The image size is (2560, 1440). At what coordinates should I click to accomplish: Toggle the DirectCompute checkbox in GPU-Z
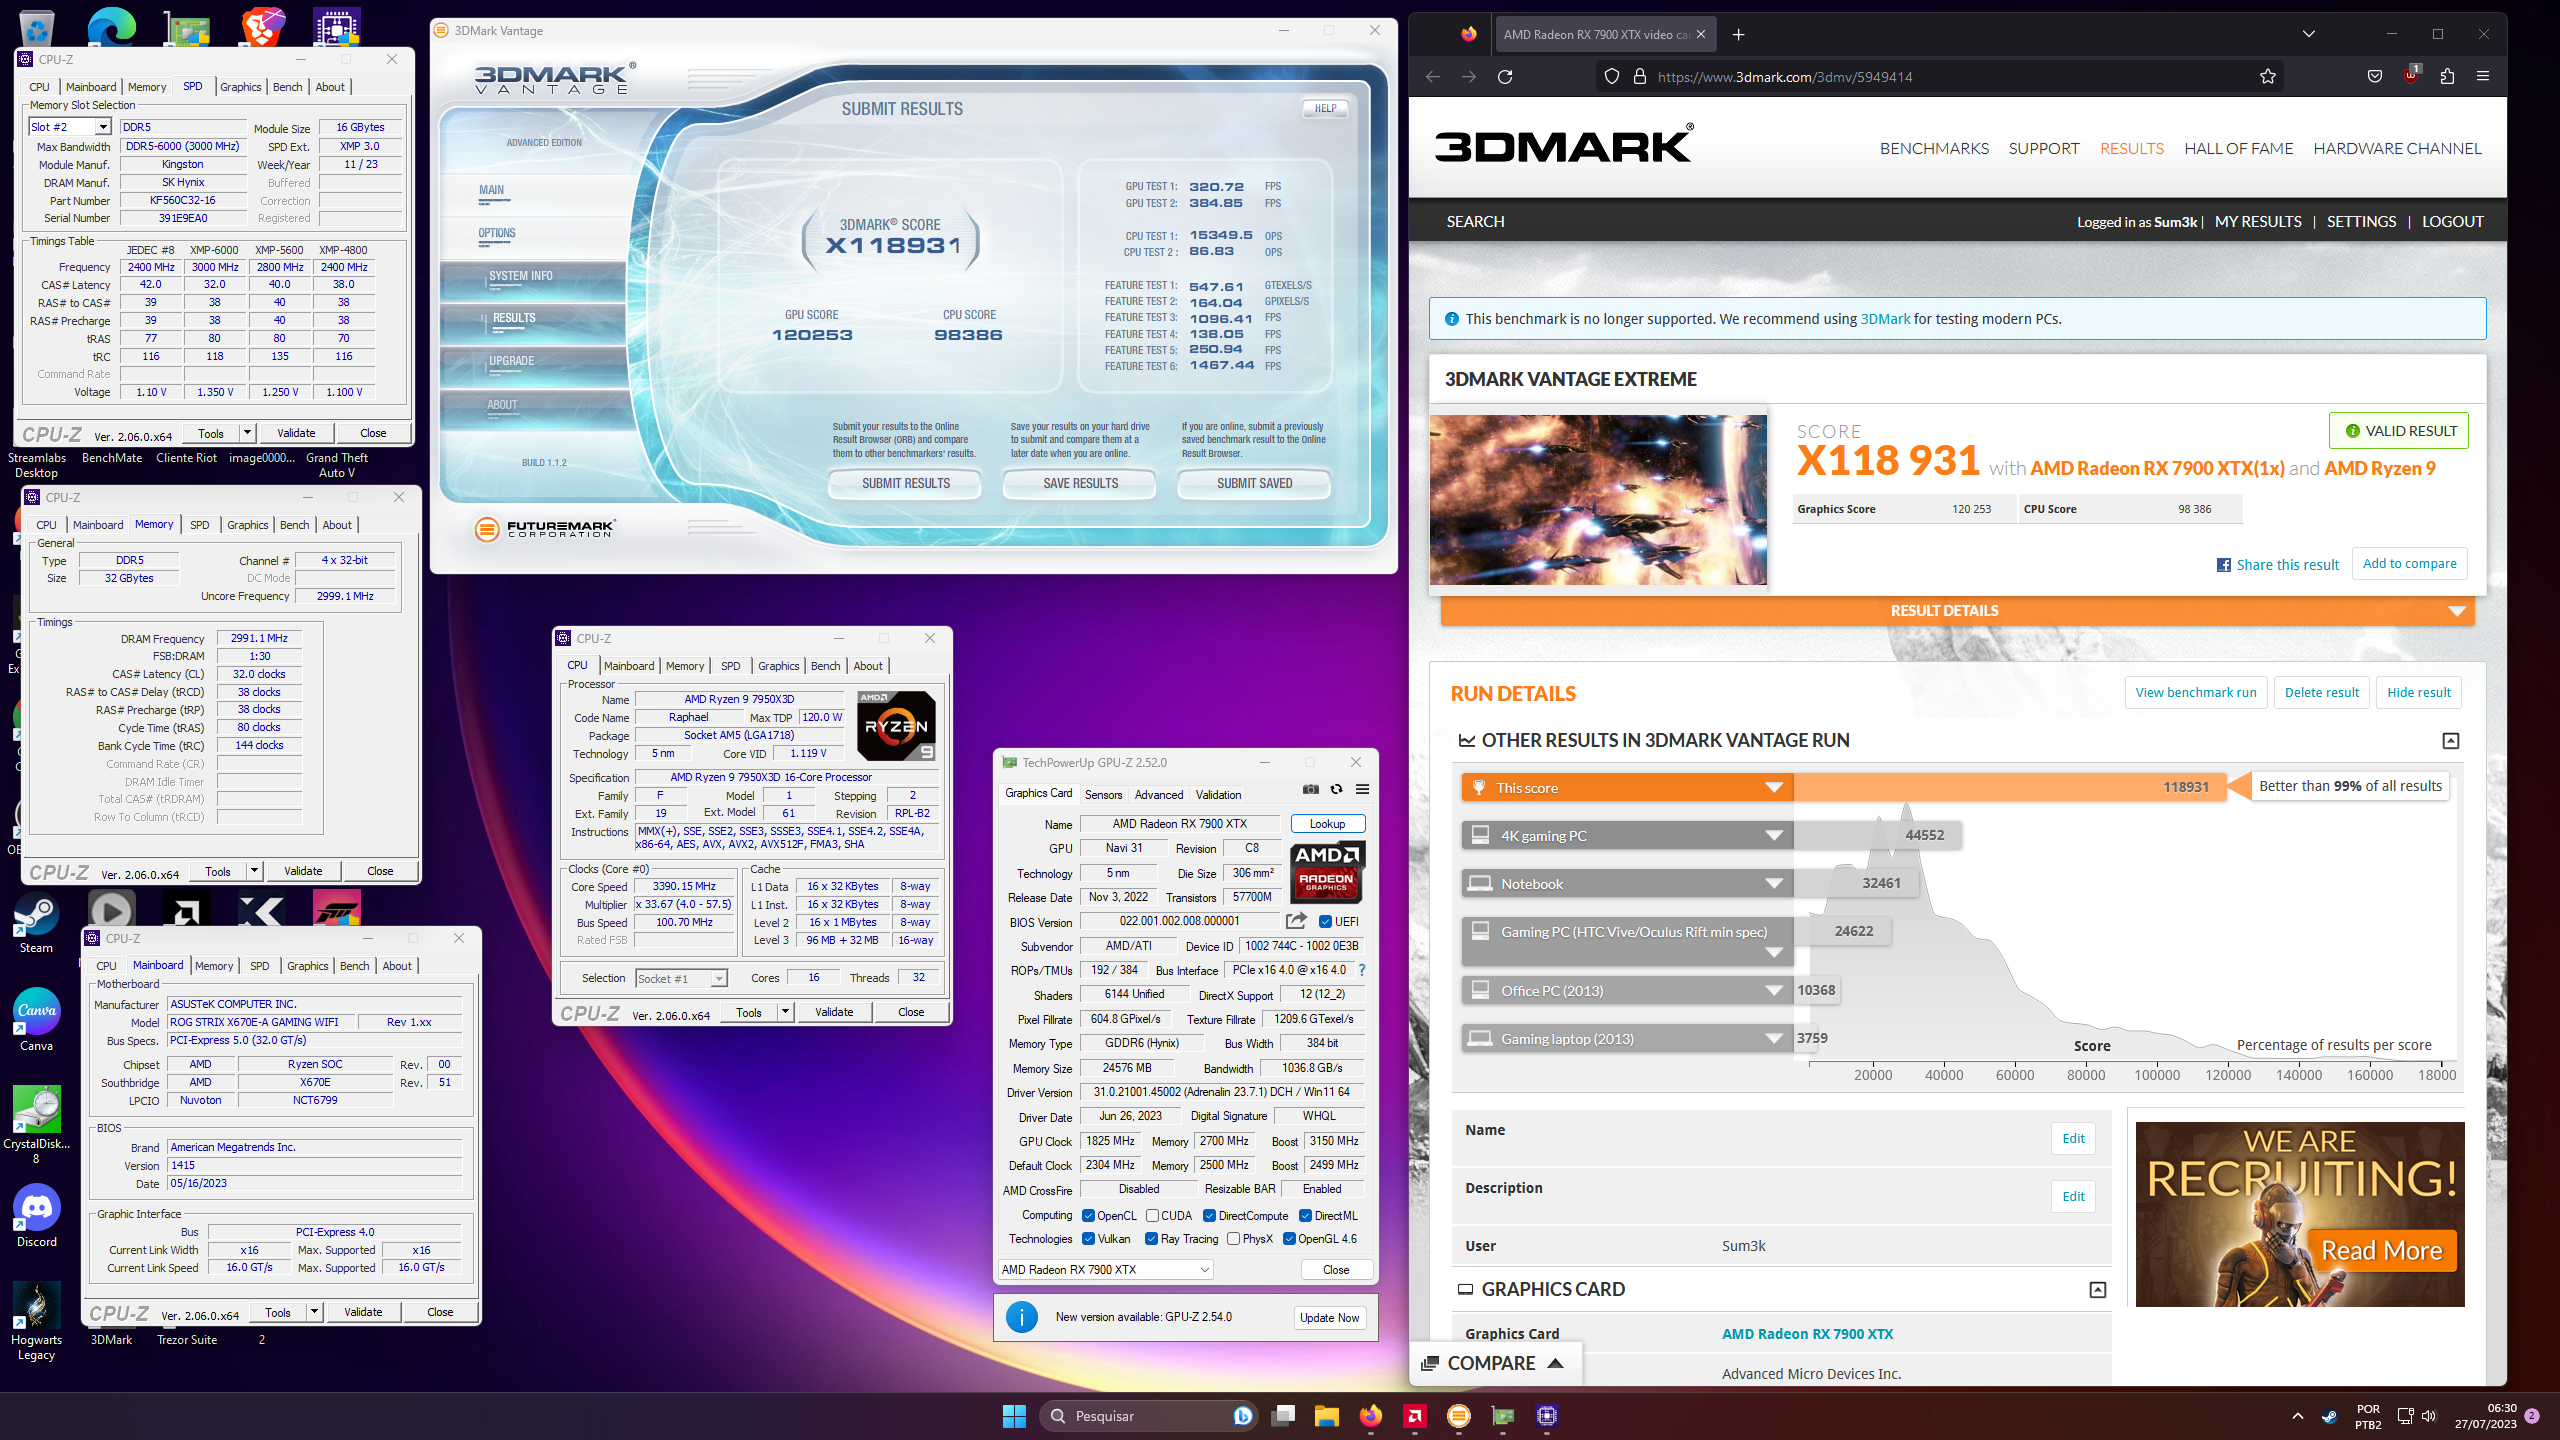(x=1209, y=1216)
